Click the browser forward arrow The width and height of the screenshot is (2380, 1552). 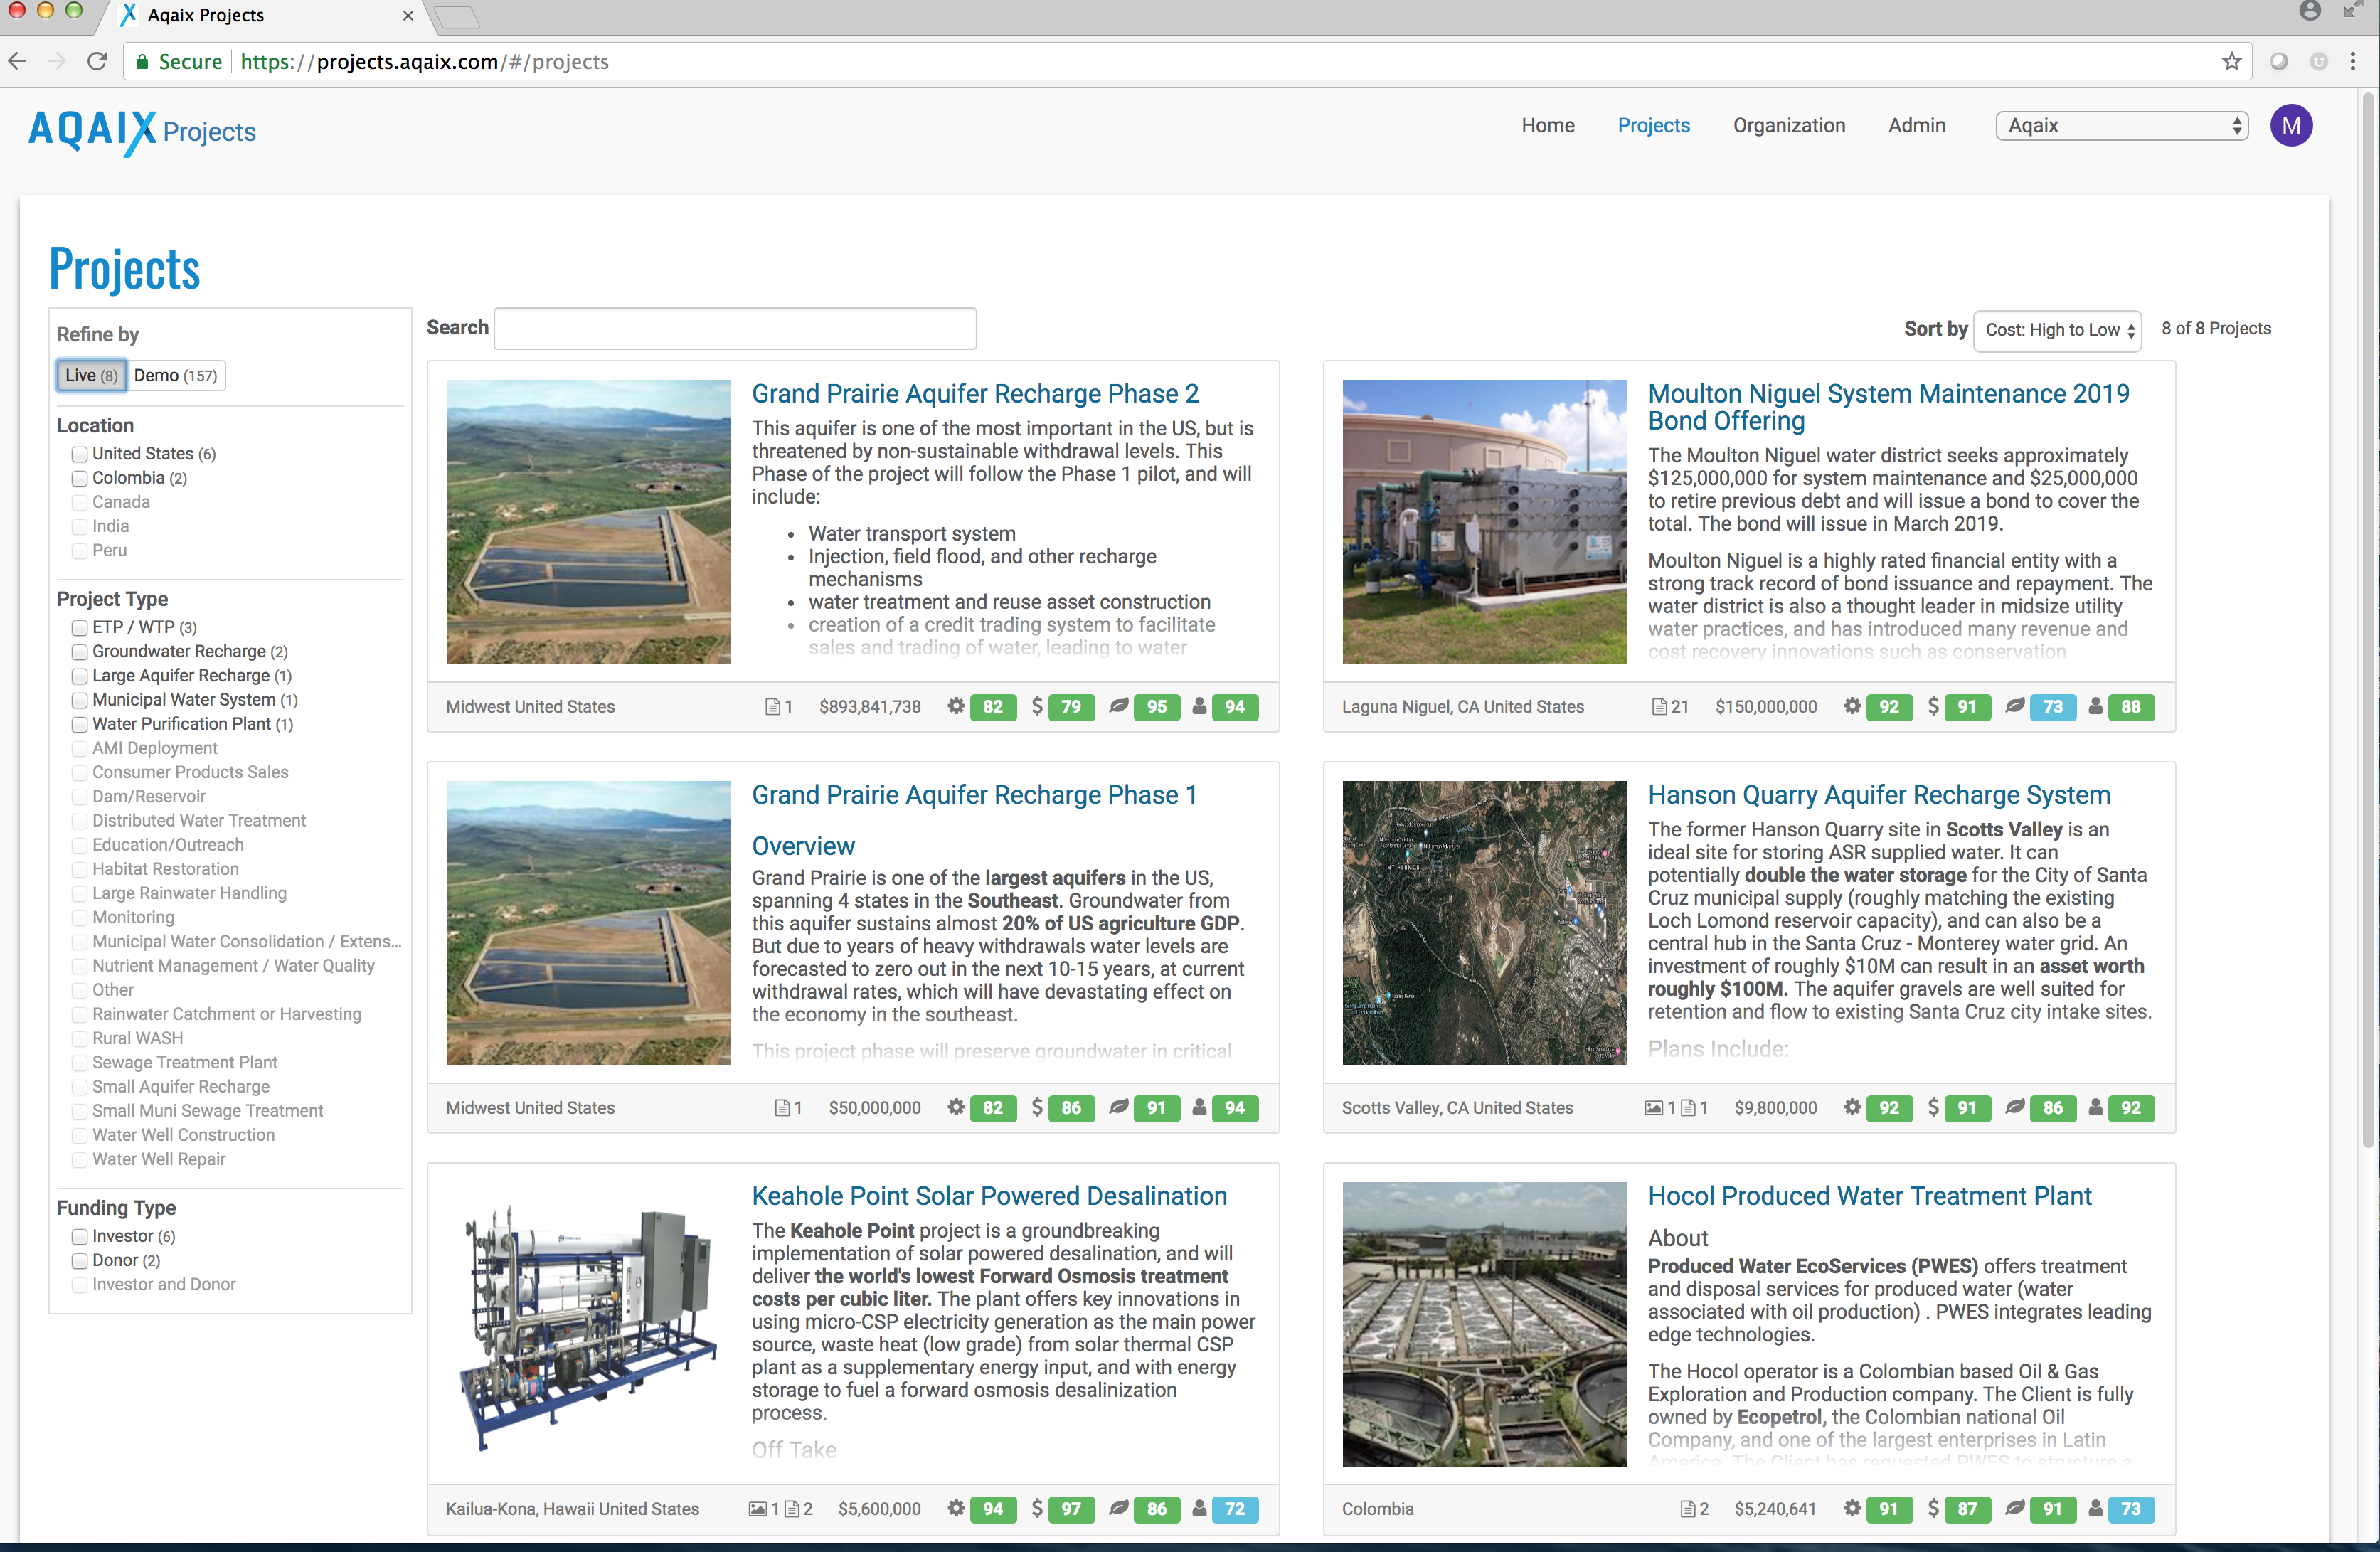click(x=57, y=62)
